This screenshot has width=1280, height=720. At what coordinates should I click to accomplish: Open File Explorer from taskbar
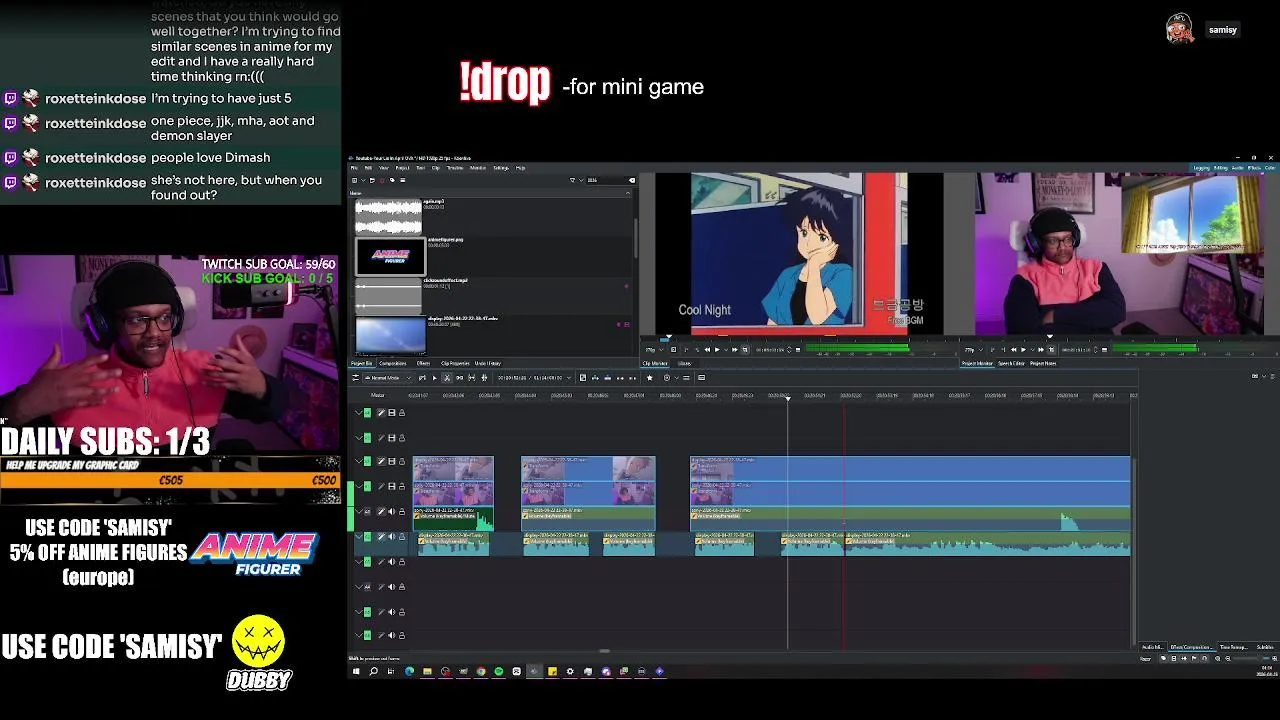tap(427, 671)
